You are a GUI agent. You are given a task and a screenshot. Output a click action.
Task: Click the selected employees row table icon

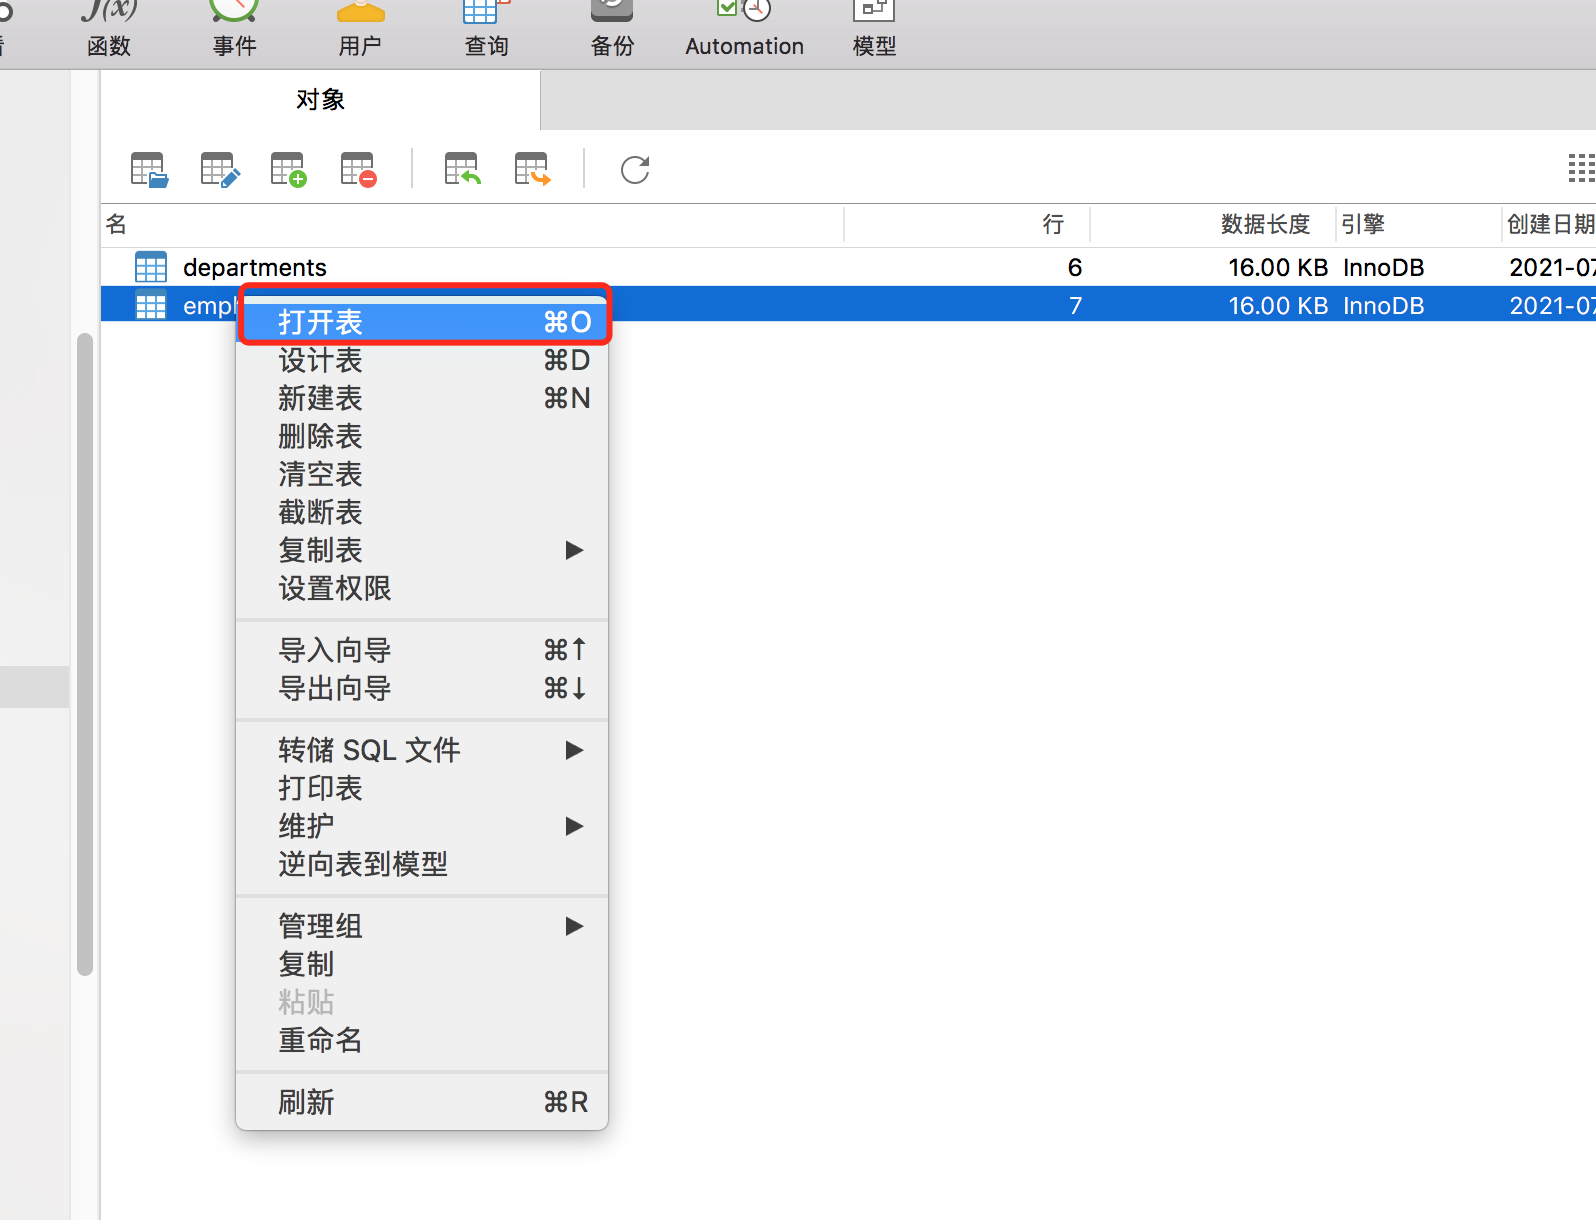[151, 305]
